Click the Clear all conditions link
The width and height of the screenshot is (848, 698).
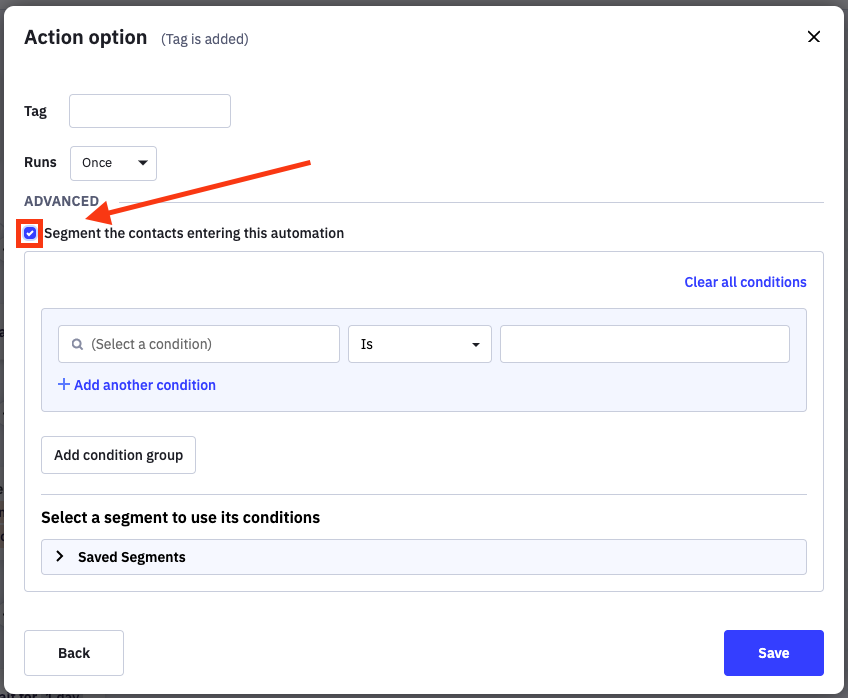[x=745, y=282]
